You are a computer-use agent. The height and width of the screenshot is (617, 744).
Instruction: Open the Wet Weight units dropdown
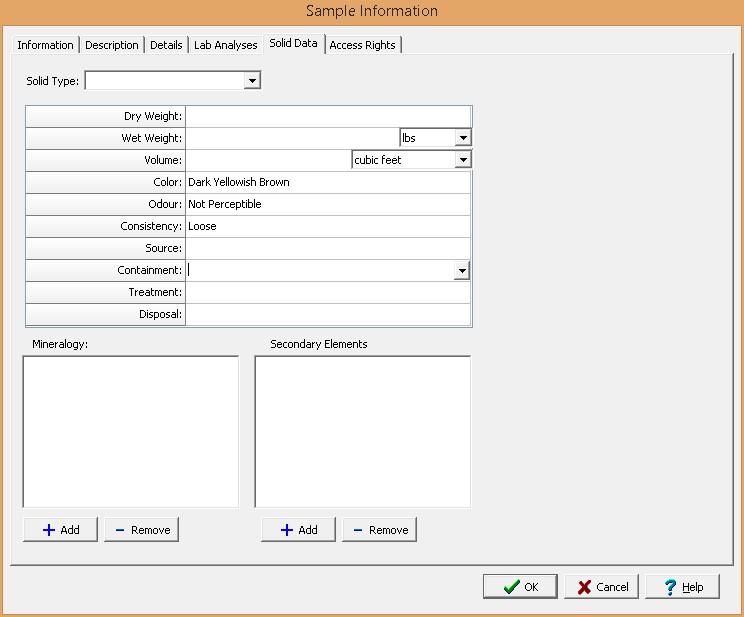pyautogui.click(x=463, y=138)
